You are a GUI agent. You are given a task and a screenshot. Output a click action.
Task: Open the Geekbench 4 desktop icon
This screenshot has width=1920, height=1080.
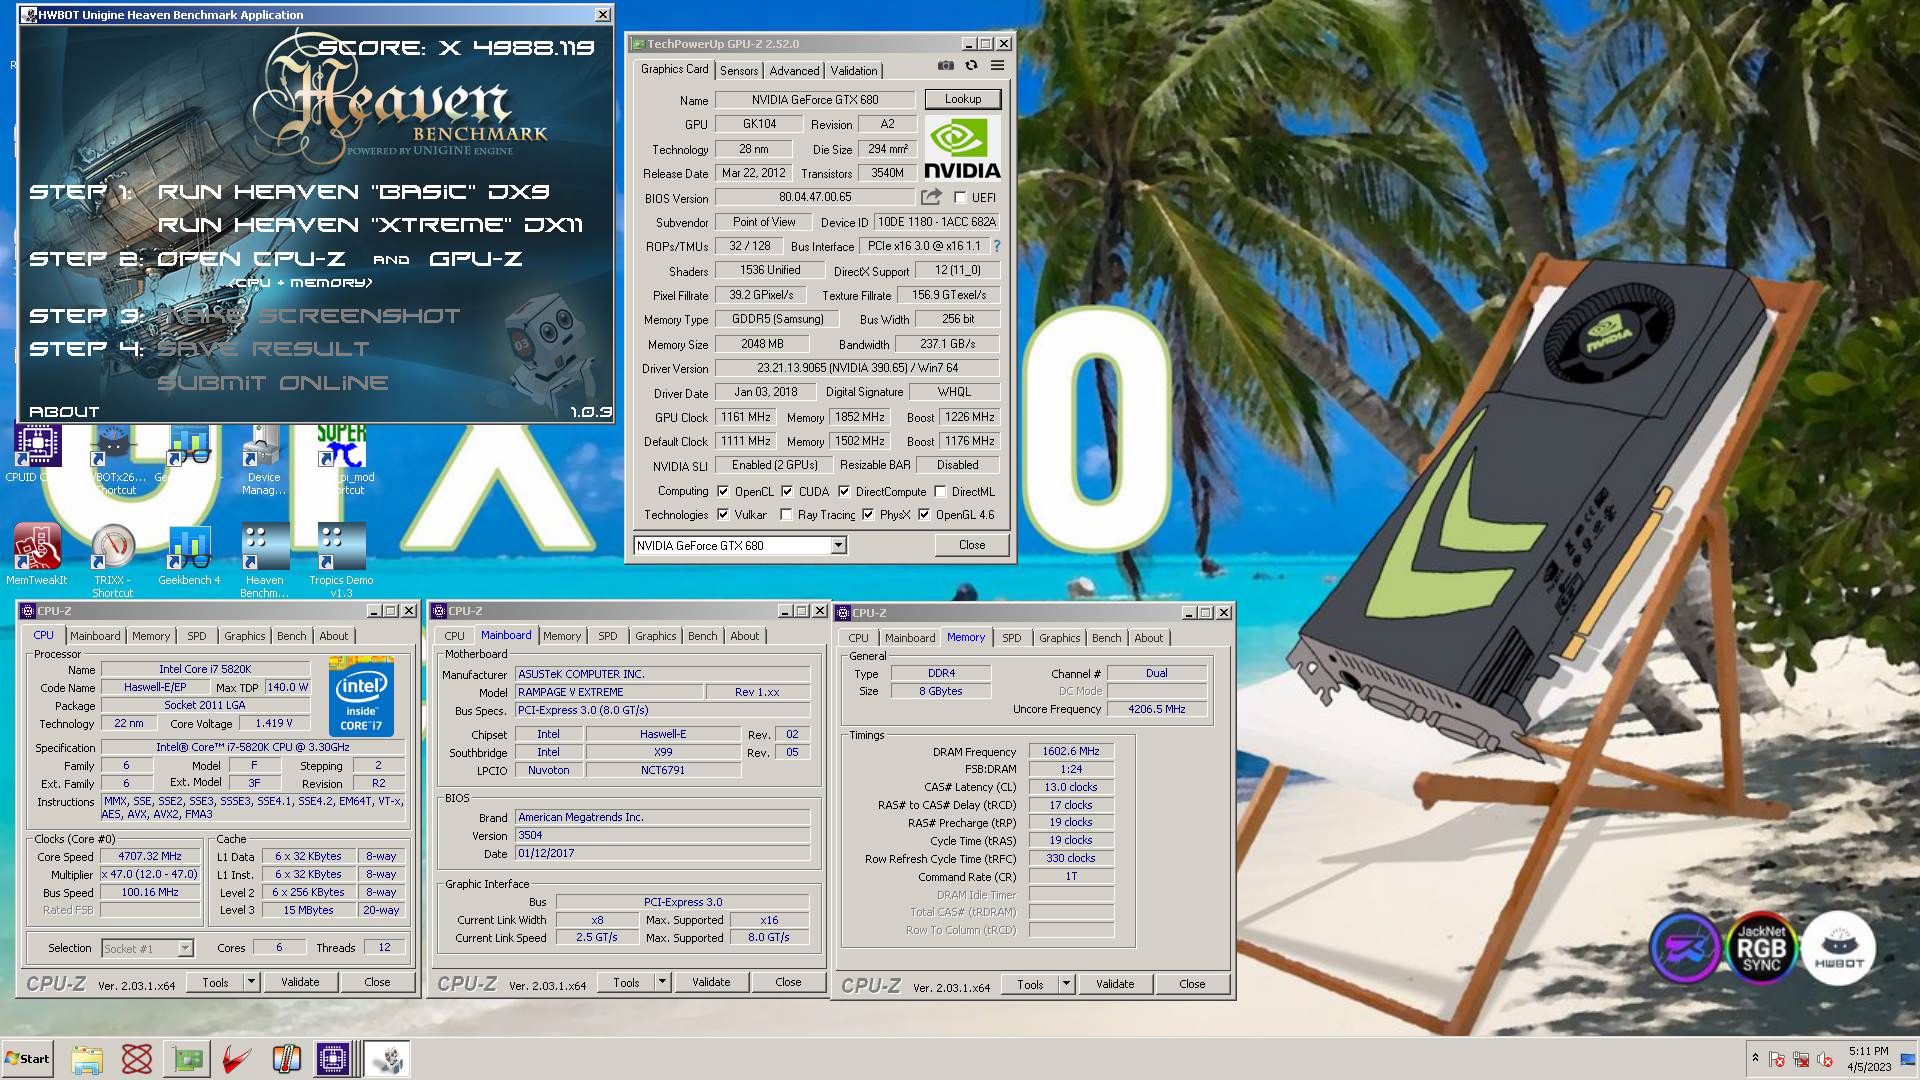tap(189, 554)
